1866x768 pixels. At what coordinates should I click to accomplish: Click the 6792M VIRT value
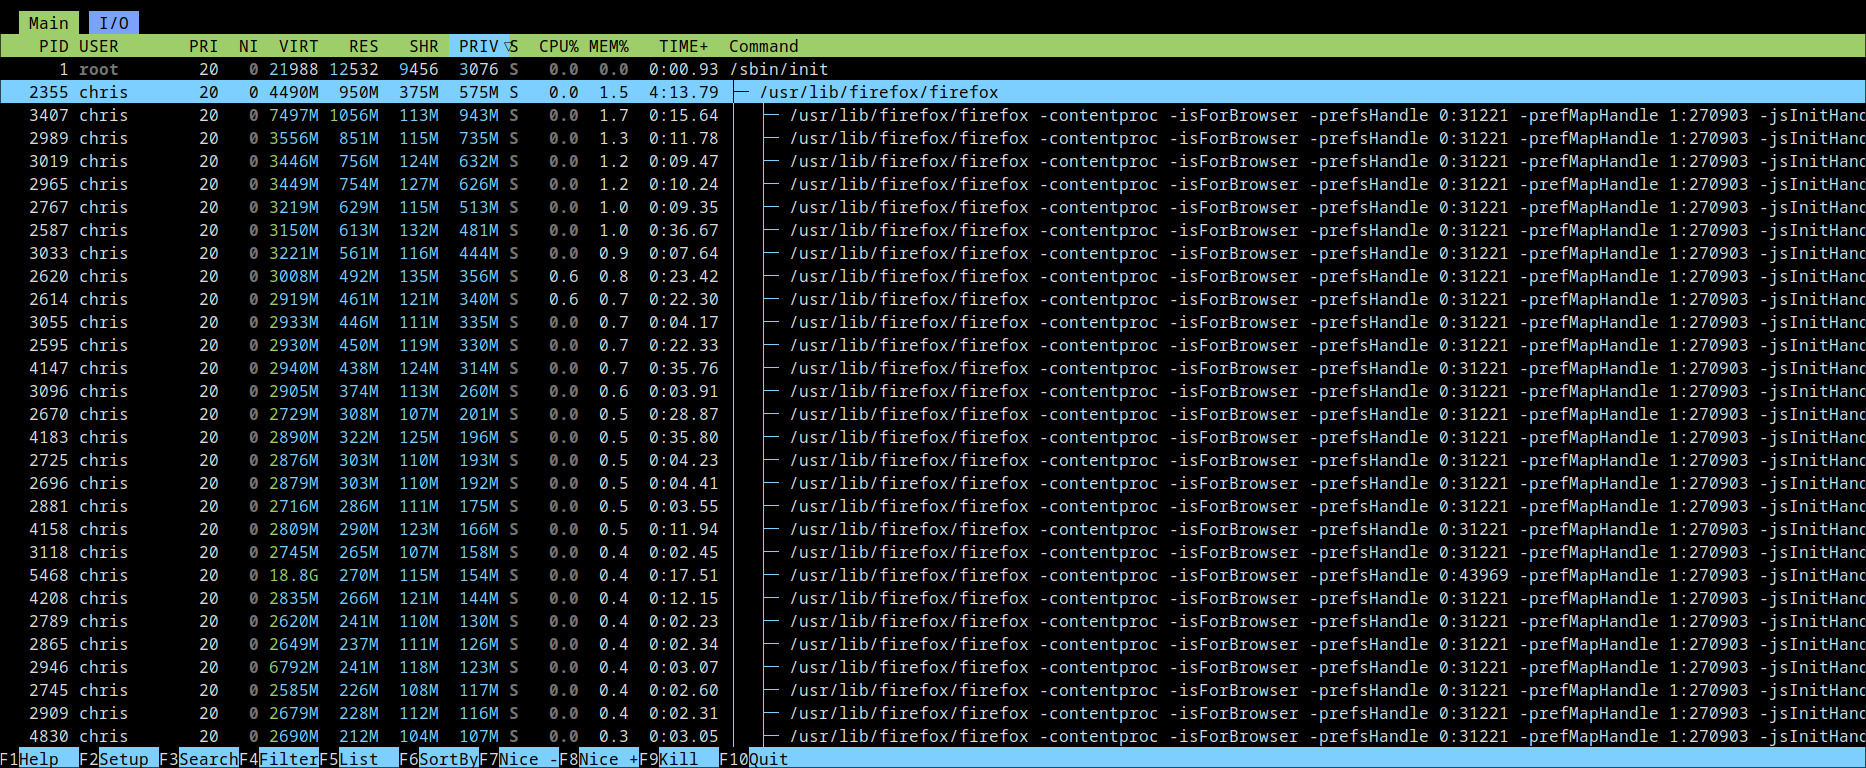coord(294,667)
